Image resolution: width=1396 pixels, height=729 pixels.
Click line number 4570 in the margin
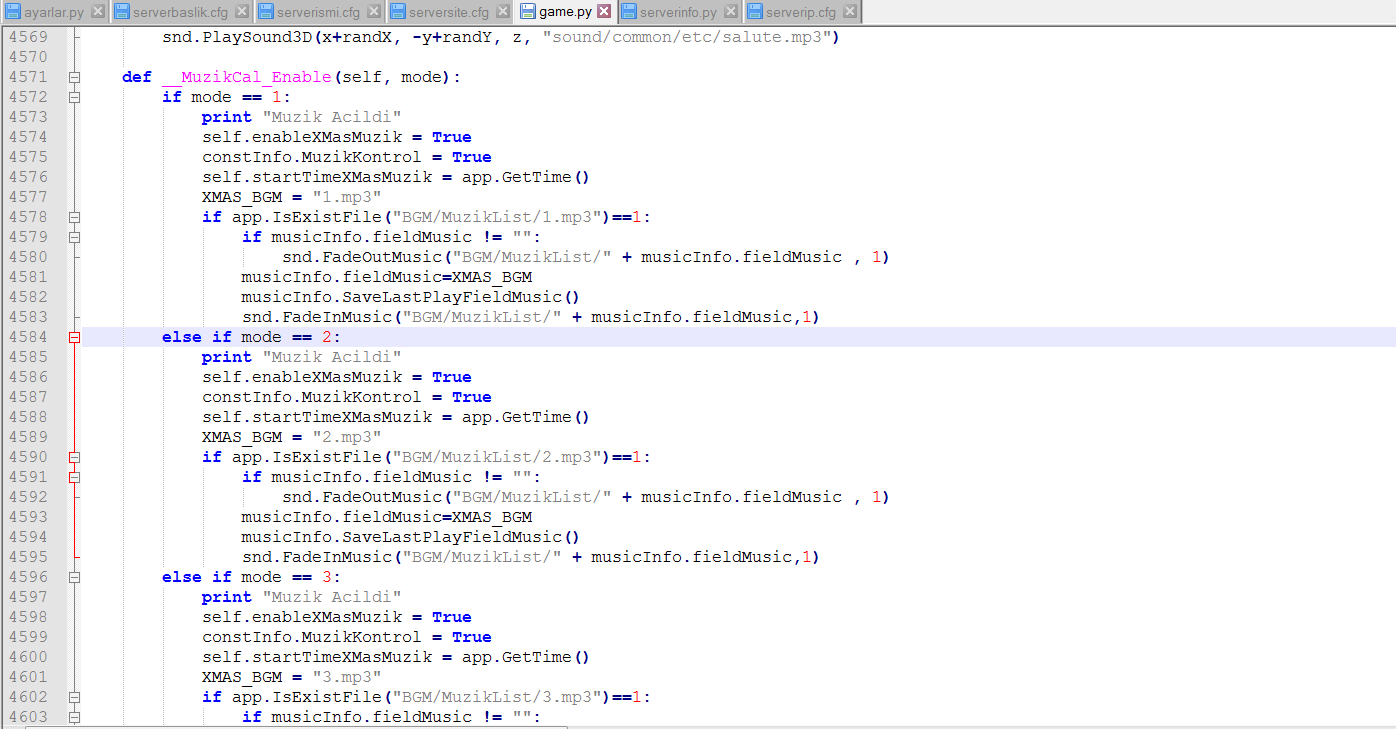tap(28, 57)
